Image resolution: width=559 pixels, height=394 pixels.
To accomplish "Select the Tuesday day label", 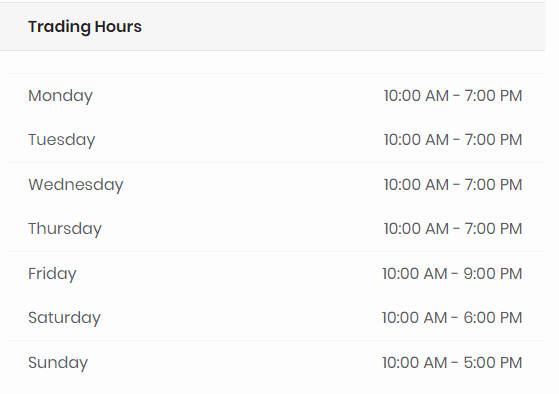I will coord(62,140).
